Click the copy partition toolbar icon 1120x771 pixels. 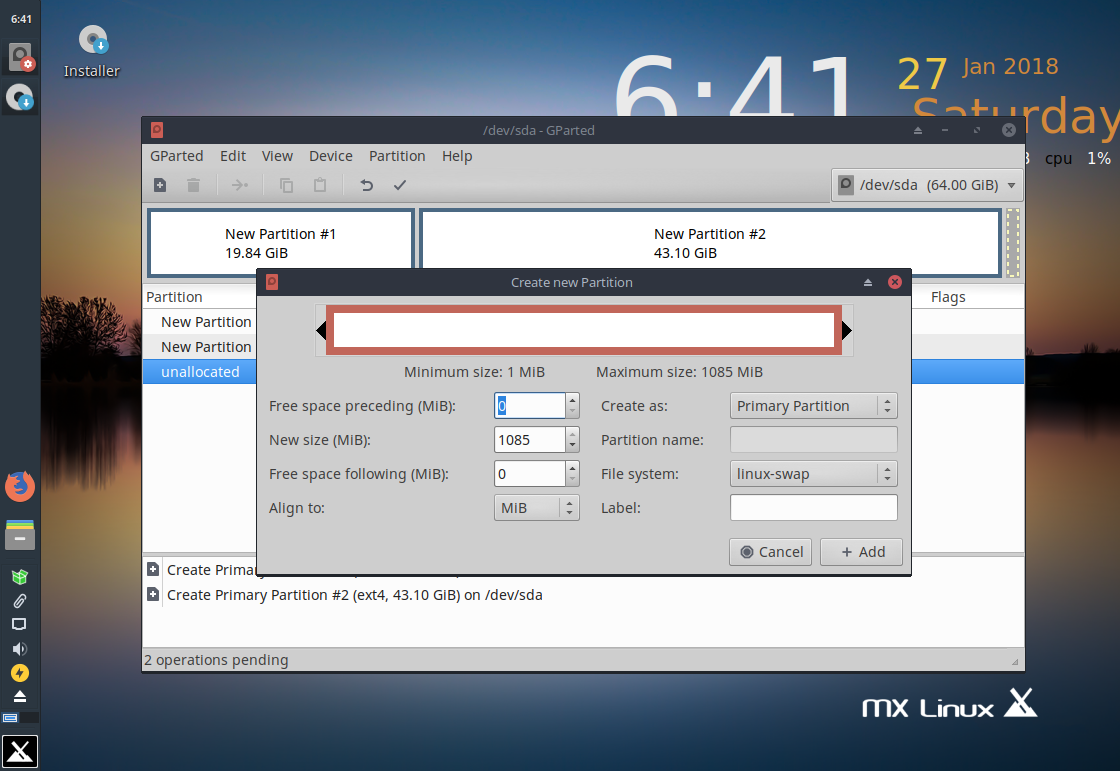click(x=286, y=185)
